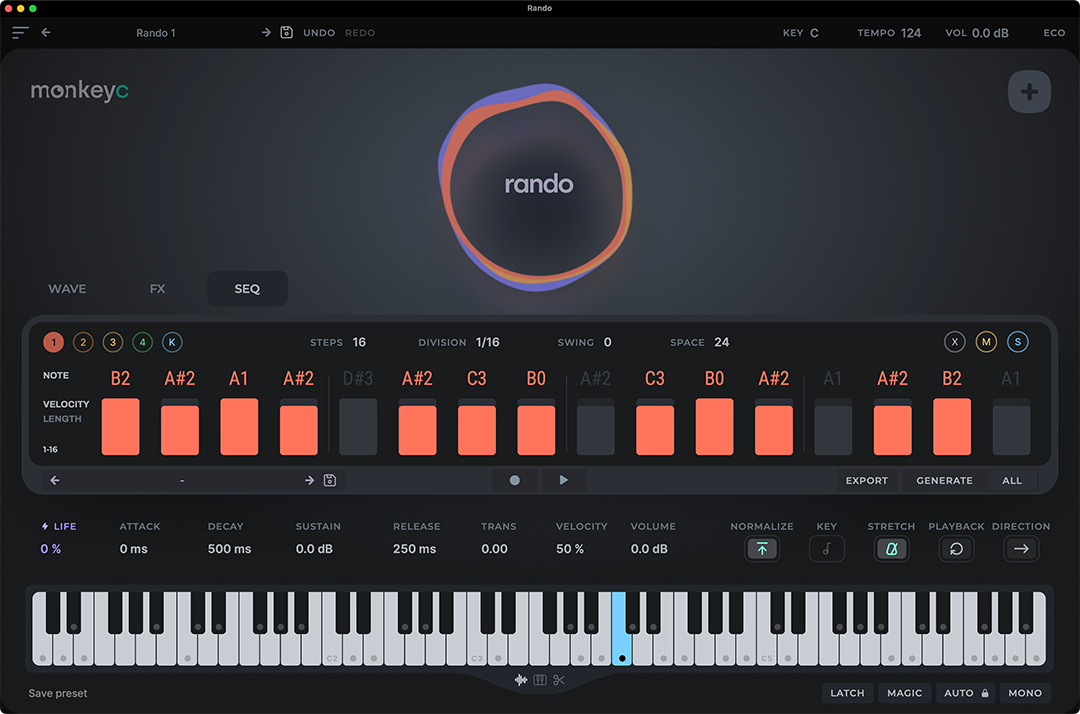Click the Generate button
The height and width of the screenshot is (714, 1080).
tap(944, 481)
